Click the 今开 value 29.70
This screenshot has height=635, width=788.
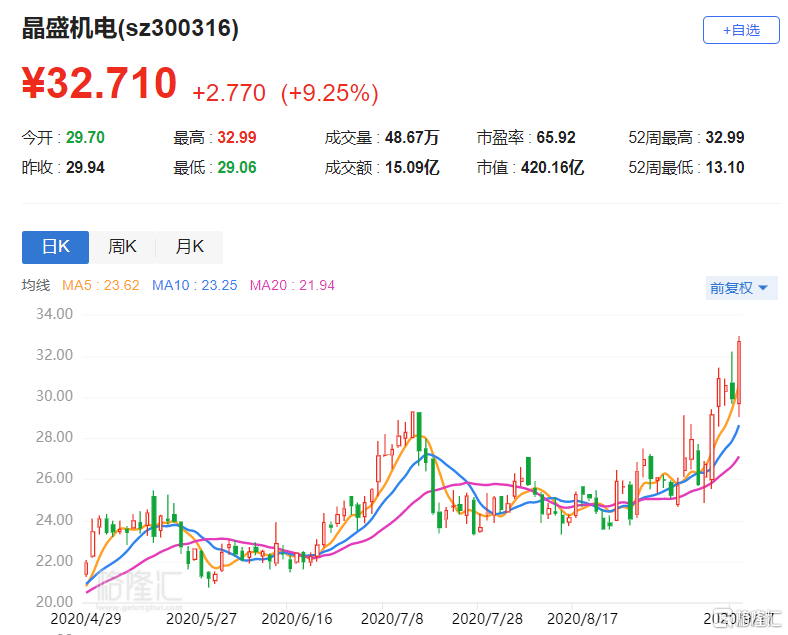pos(85,137)
